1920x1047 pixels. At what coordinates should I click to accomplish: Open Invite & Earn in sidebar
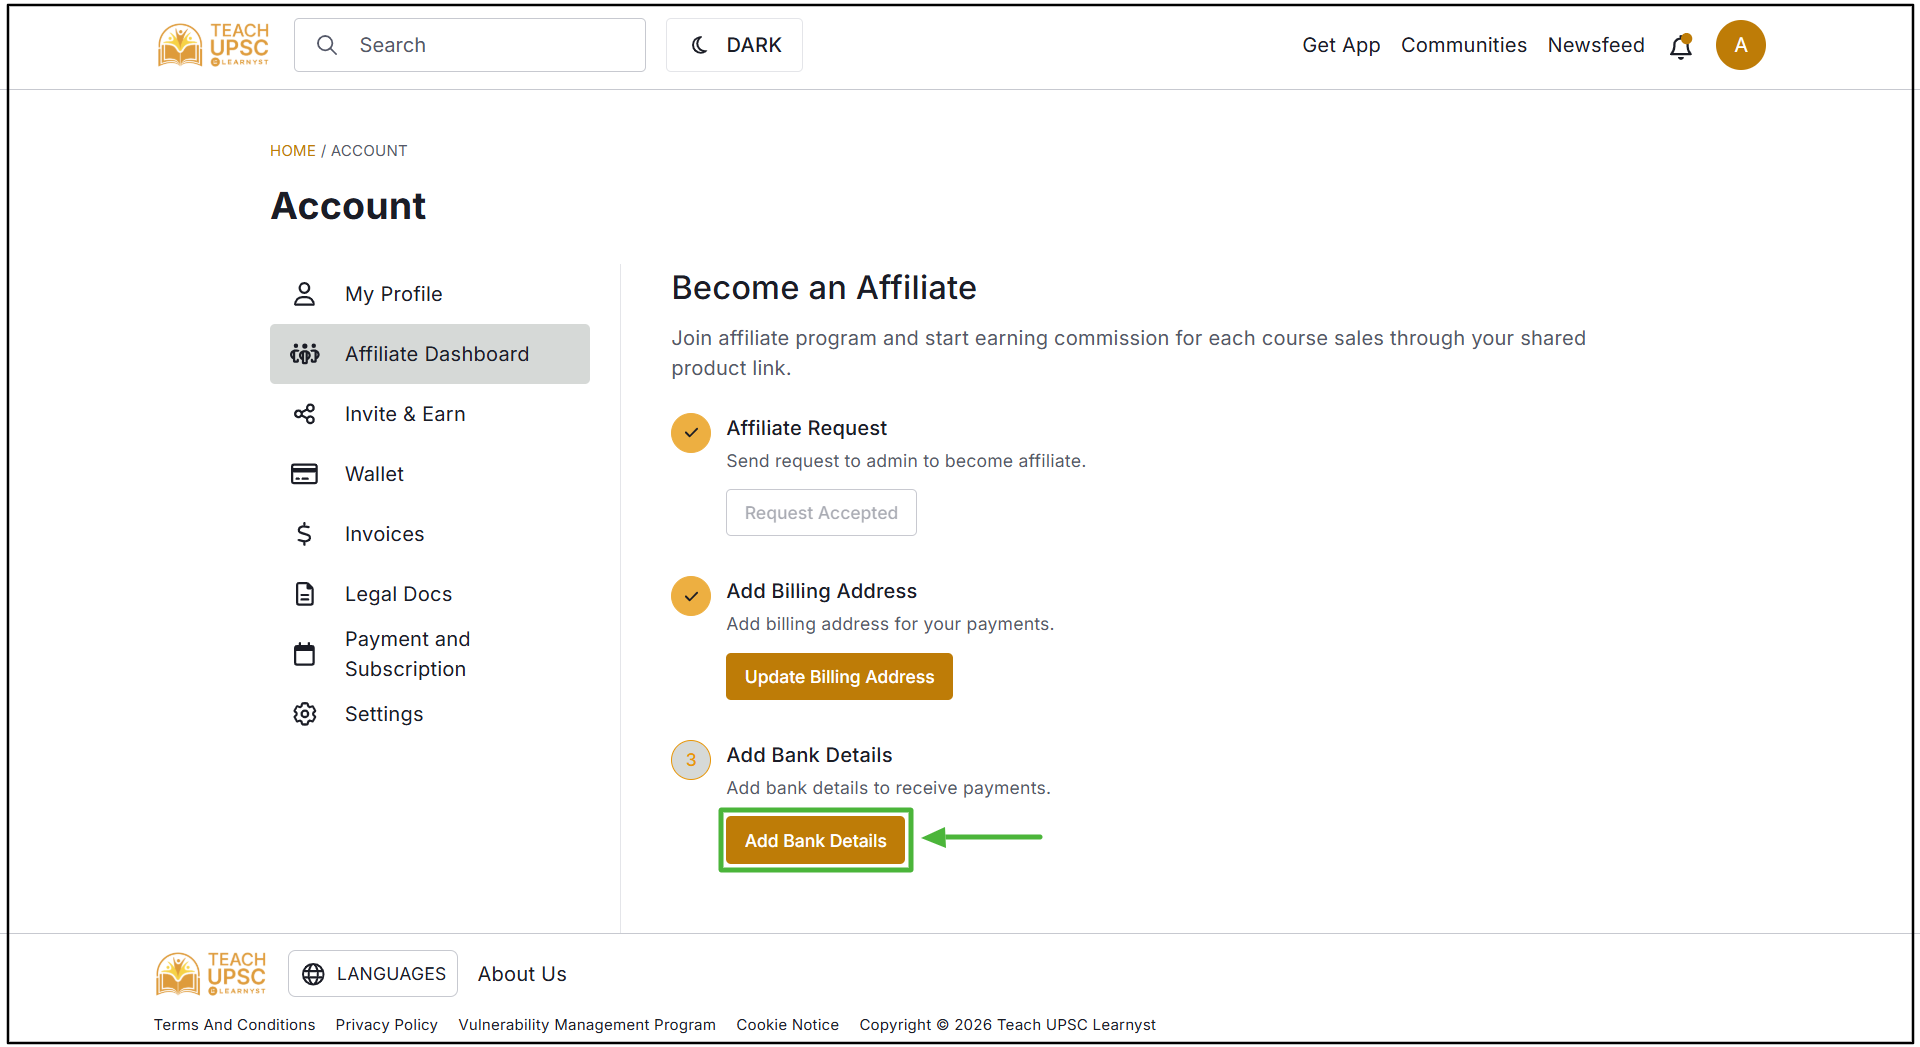click(x=430, y=414)
